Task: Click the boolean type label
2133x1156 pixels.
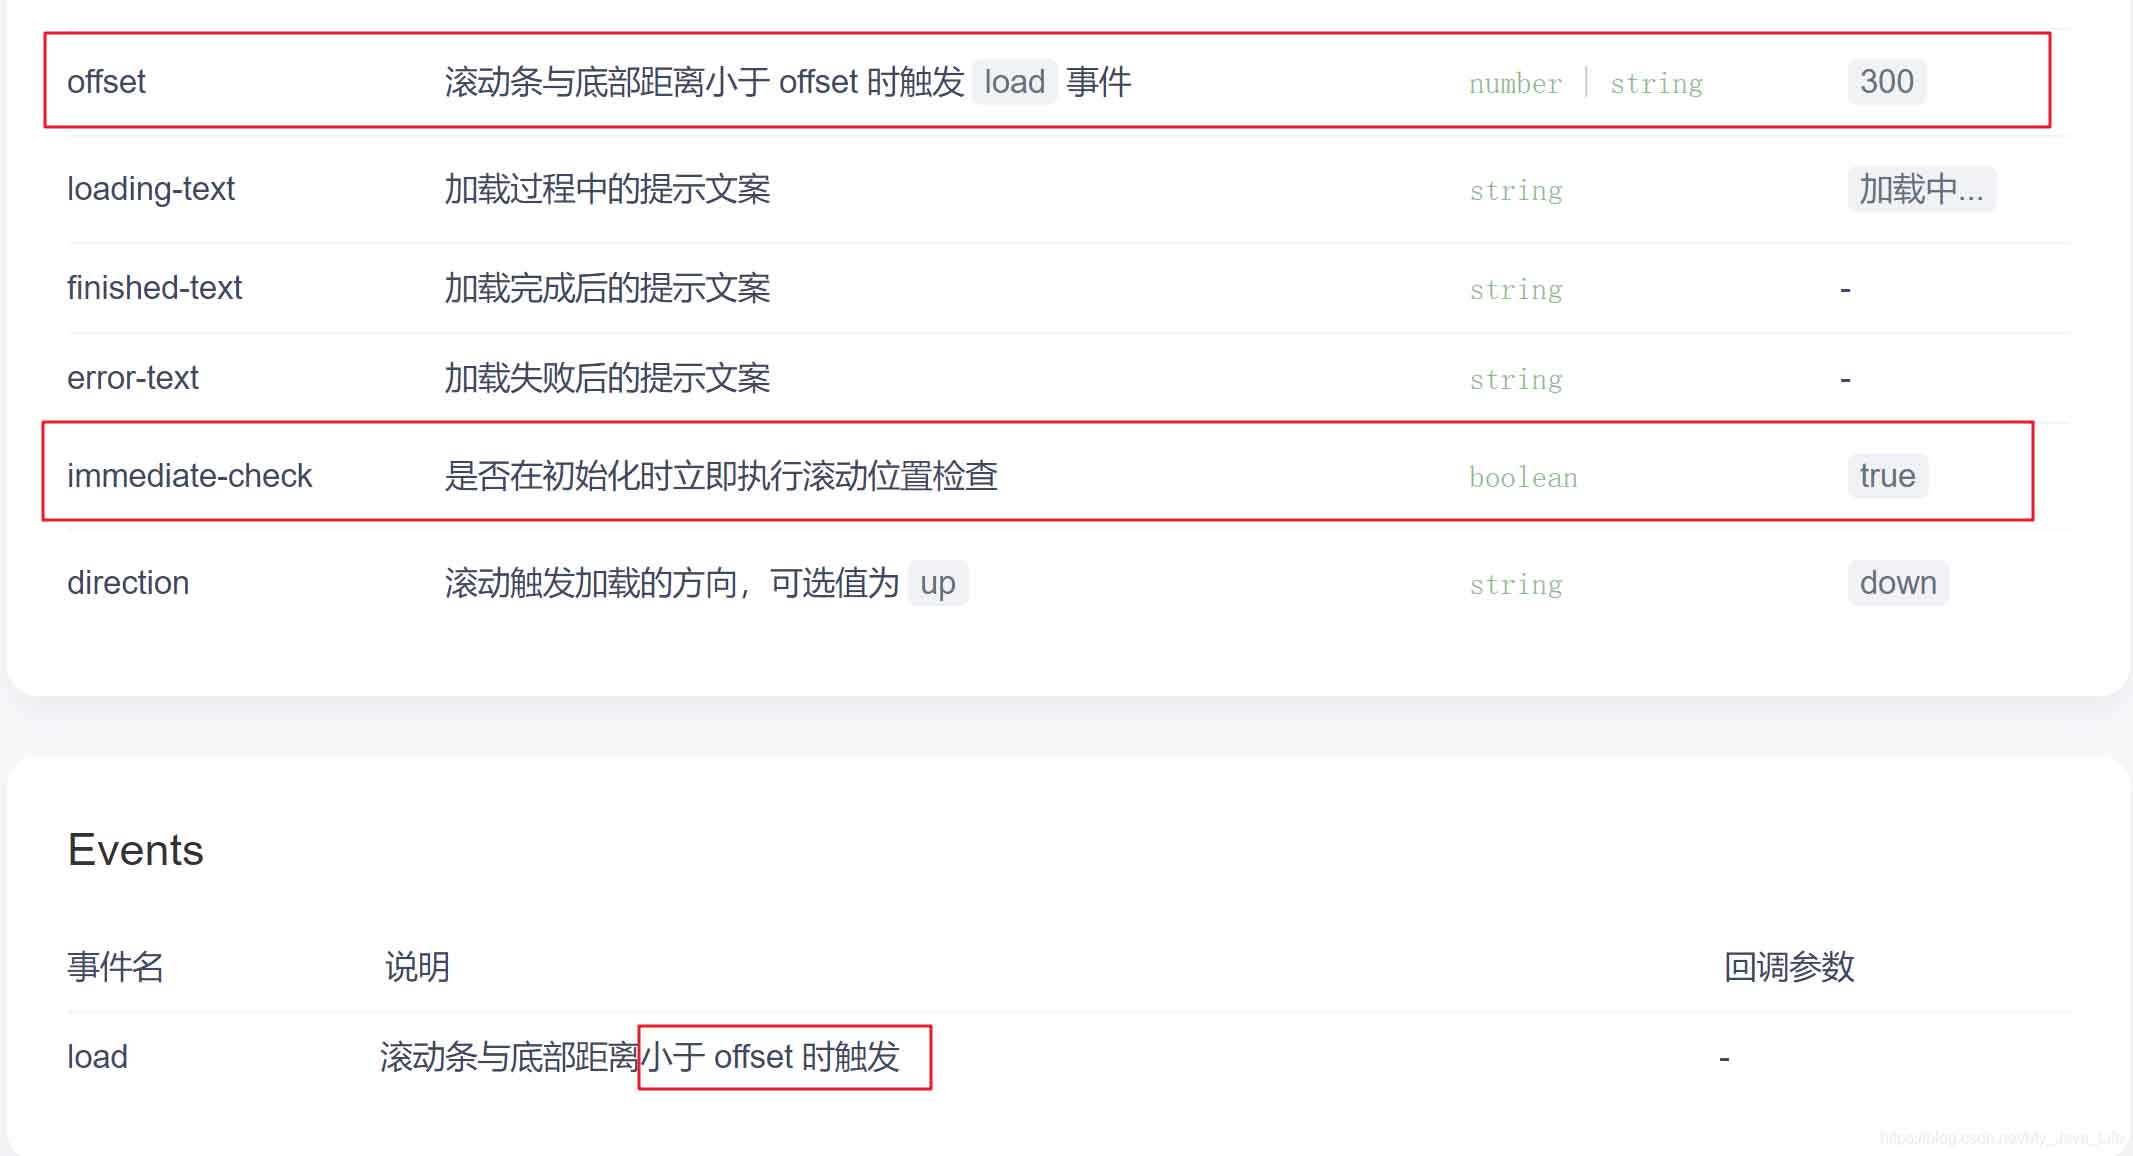Action: [1523, 477]
